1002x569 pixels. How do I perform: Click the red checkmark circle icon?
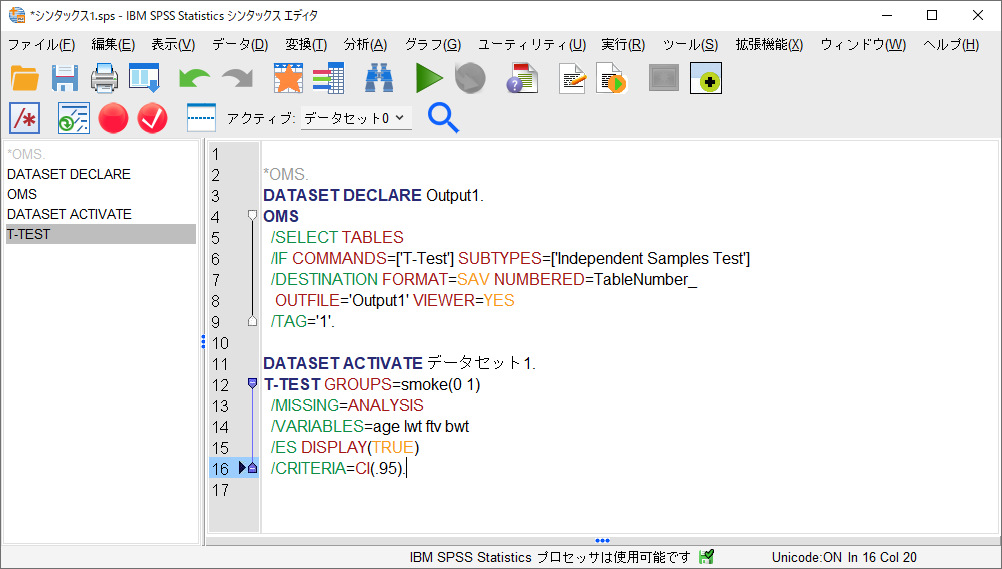[x=152, y=118]
